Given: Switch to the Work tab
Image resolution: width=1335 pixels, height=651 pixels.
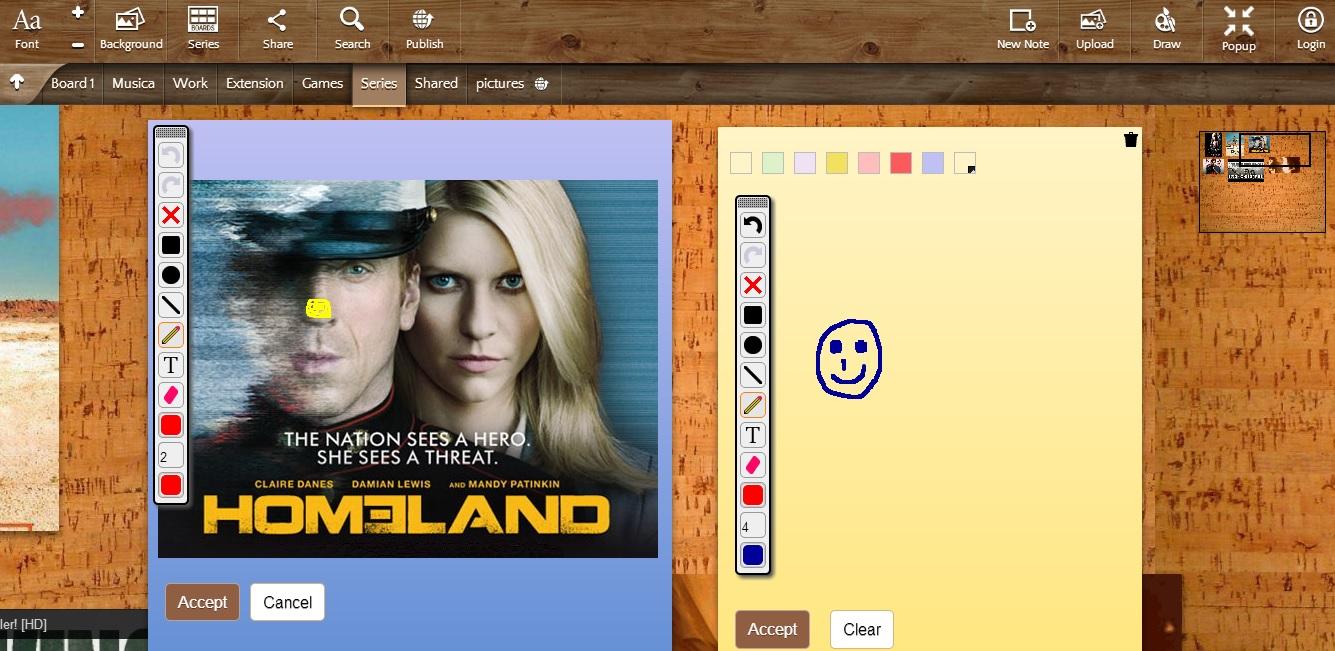Looking at the screenshot, I should pos(190,83).
